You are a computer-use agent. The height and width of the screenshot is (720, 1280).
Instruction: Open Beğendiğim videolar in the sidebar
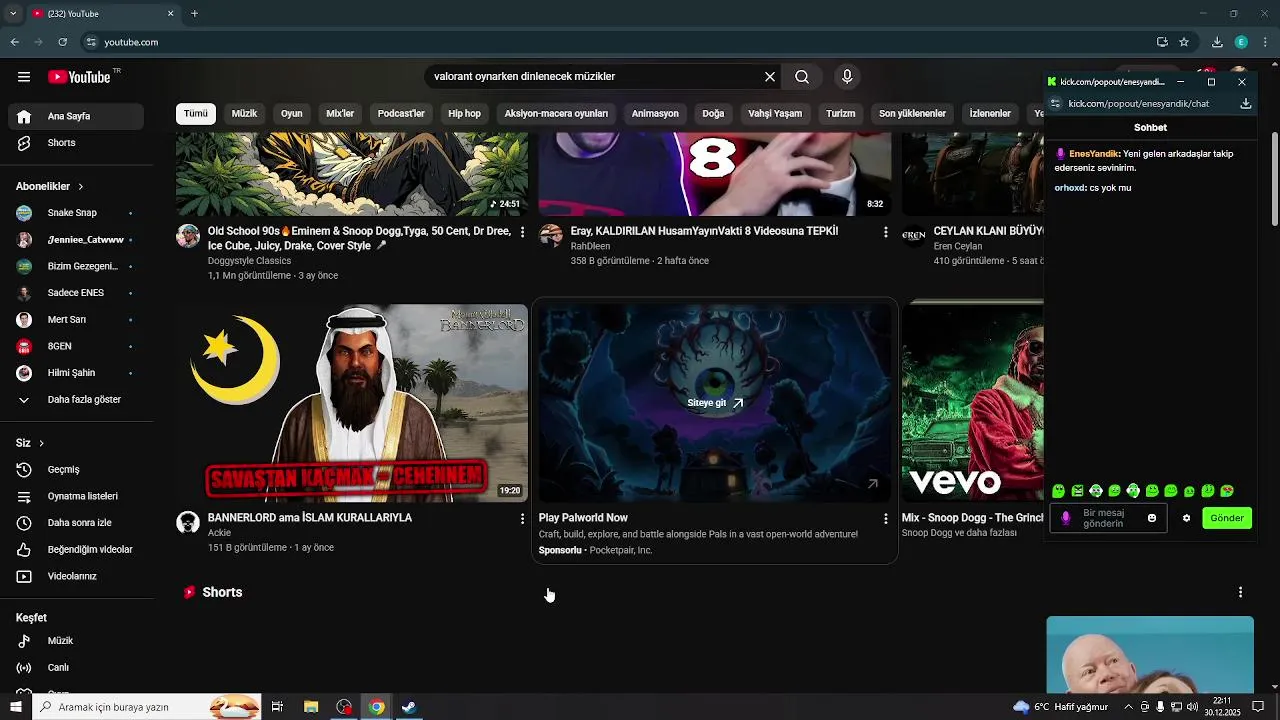point(76,550)
